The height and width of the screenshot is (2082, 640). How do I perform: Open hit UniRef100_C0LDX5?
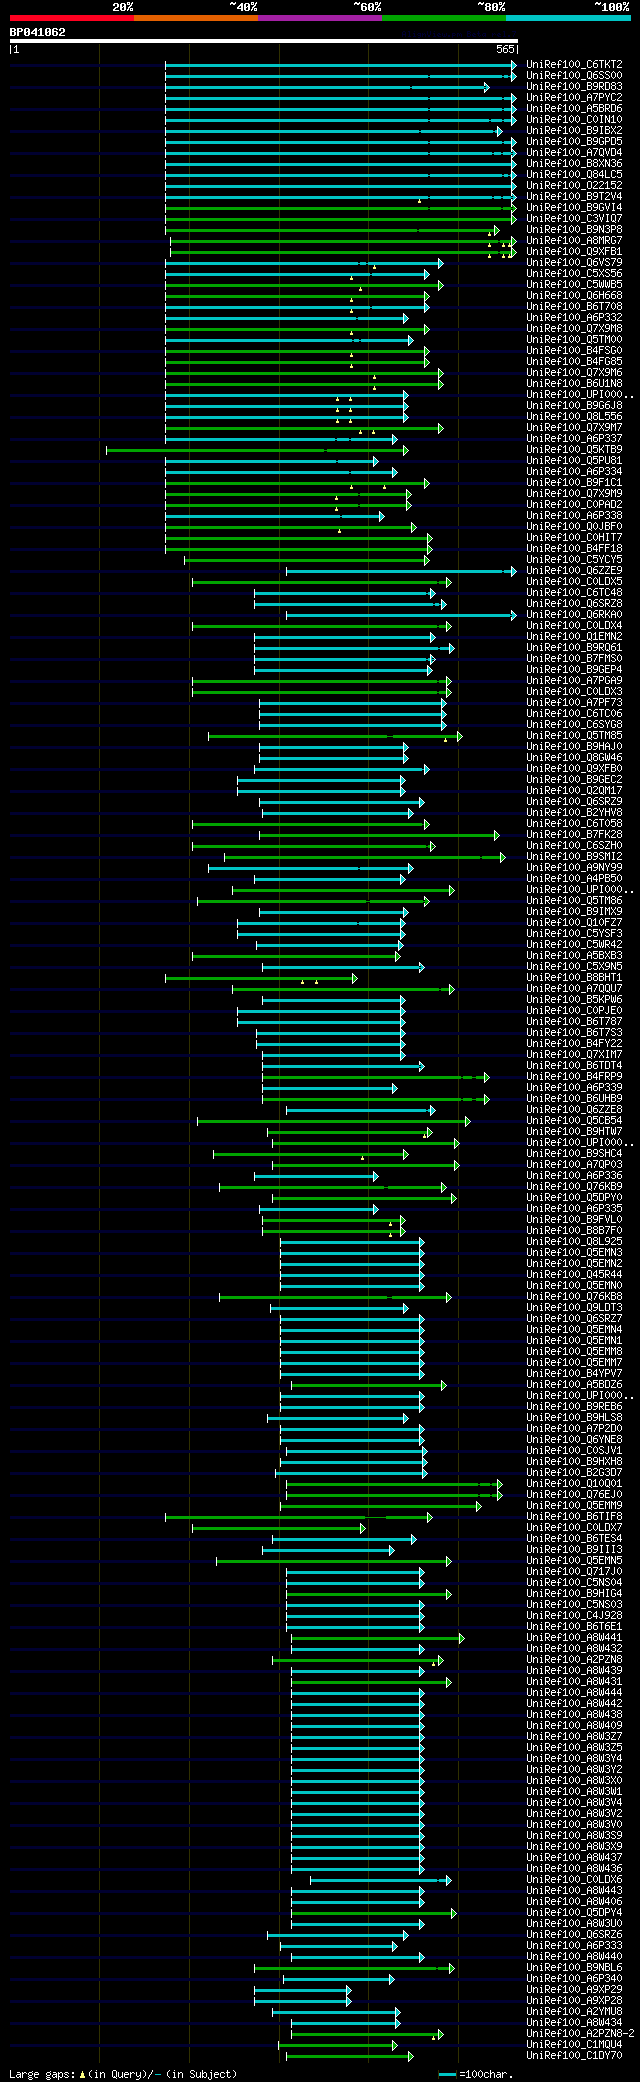tap(574, 581)
